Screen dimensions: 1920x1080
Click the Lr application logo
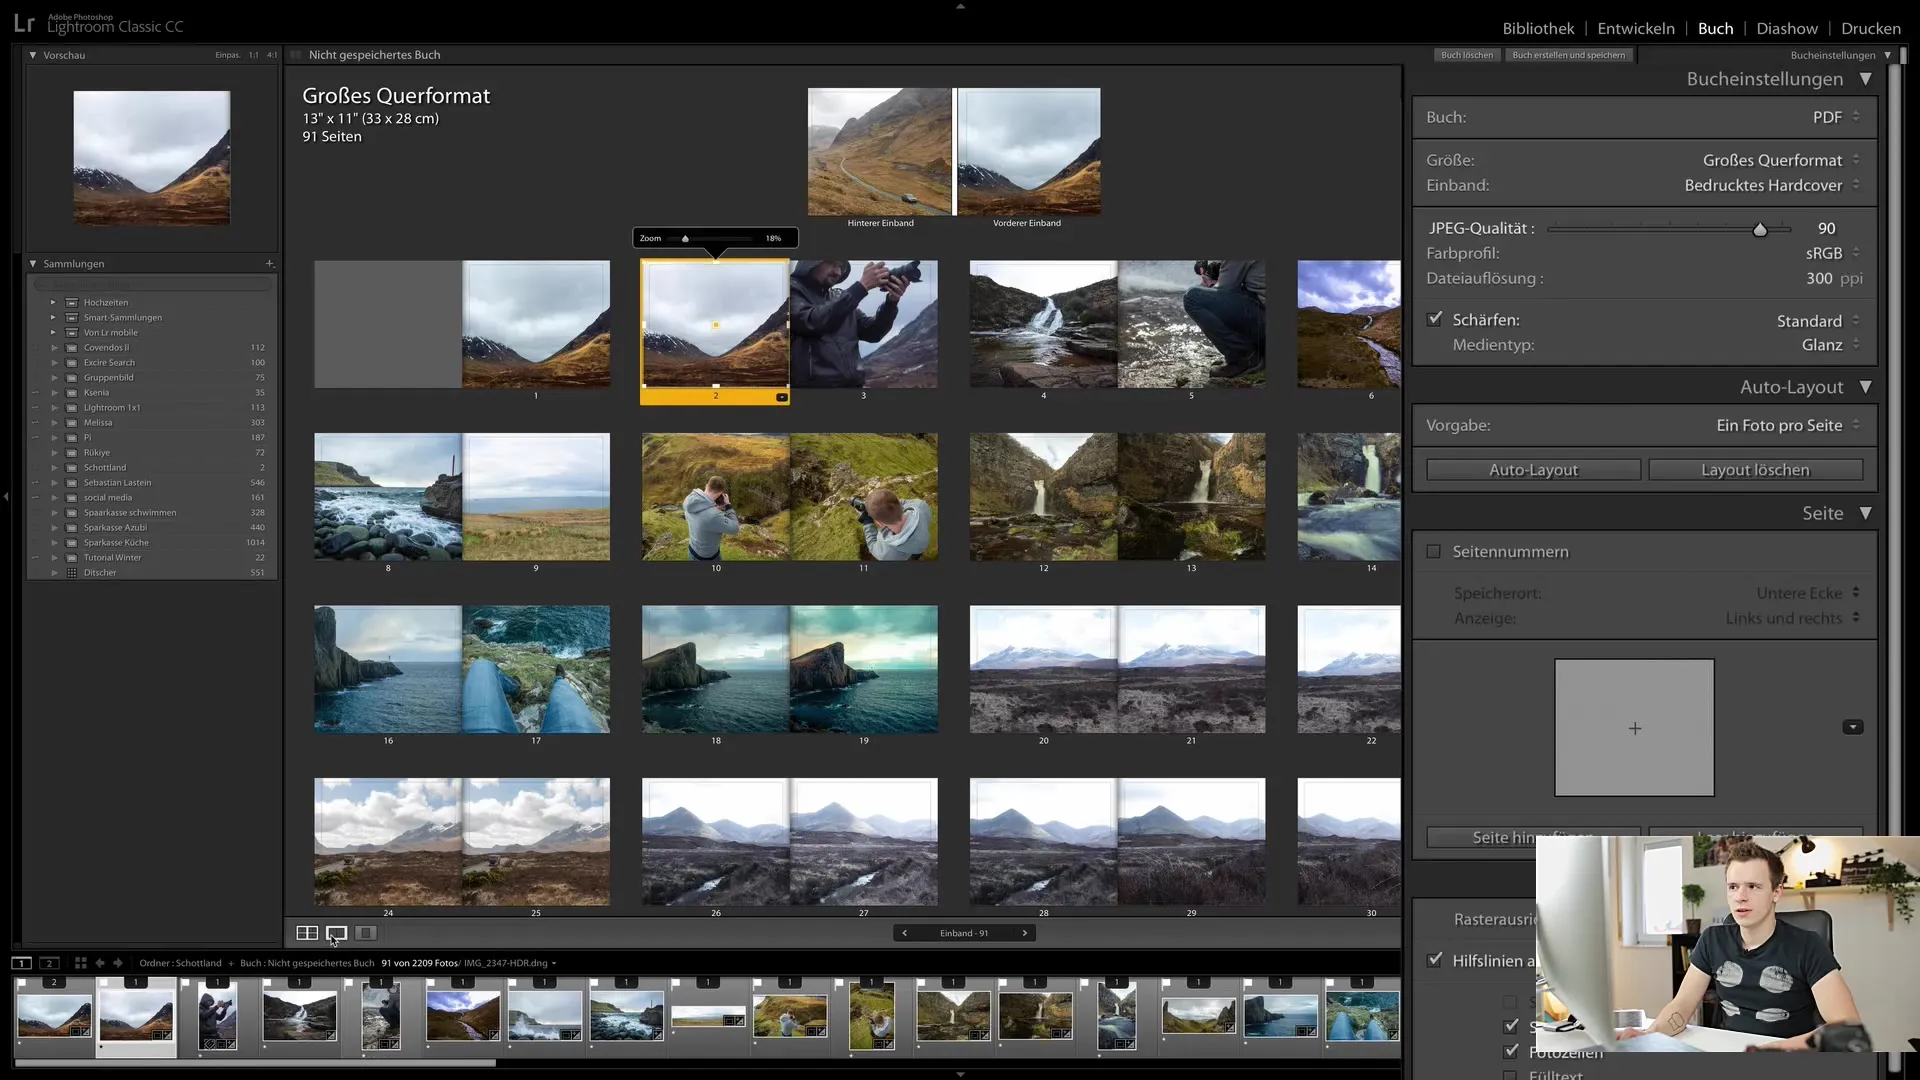24,24
